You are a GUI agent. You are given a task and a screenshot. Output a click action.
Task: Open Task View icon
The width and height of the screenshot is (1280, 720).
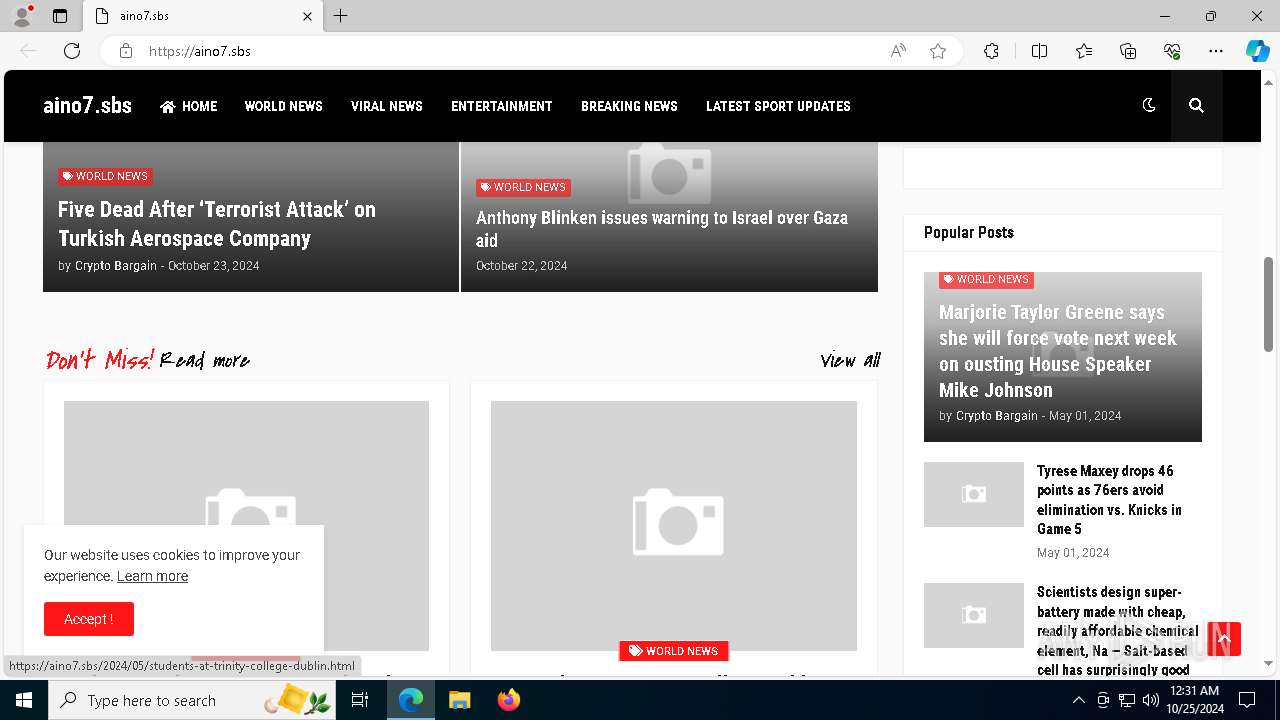pyautogui.click(x=360, y=700)
